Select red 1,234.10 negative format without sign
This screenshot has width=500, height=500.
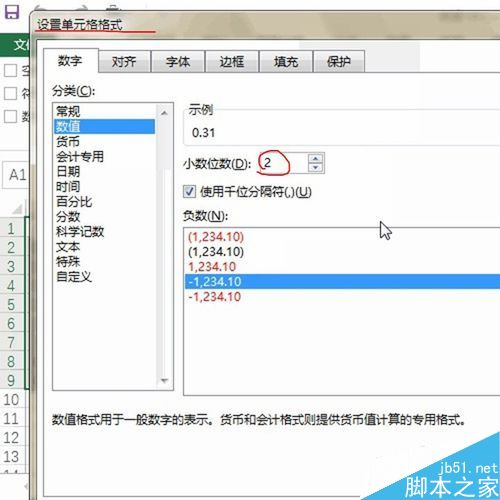342,267
